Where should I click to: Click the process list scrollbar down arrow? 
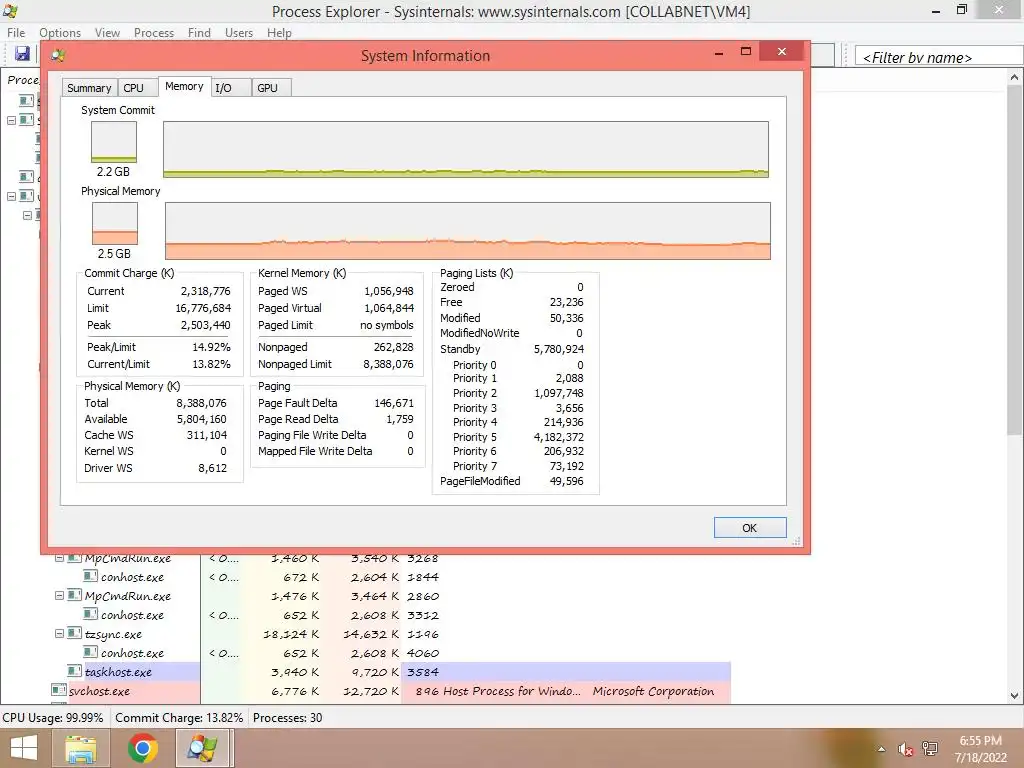1014,696
